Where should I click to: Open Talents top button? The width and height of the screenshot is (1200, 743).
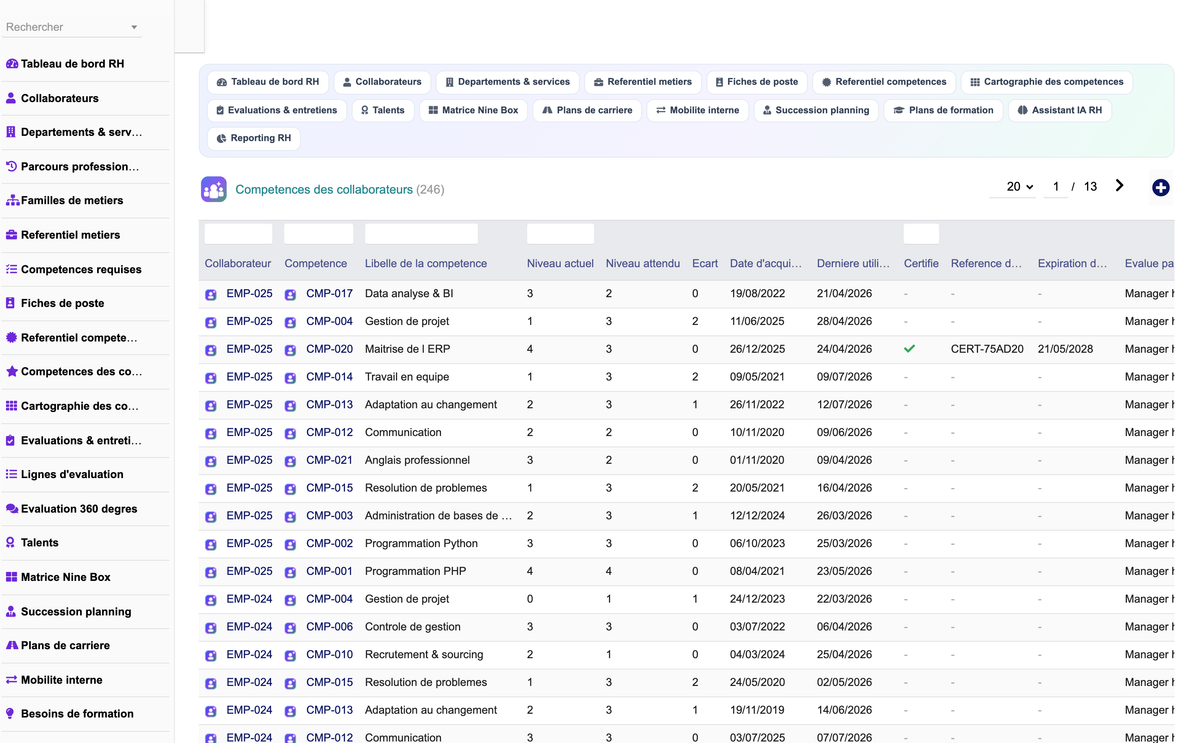point(383,110)
